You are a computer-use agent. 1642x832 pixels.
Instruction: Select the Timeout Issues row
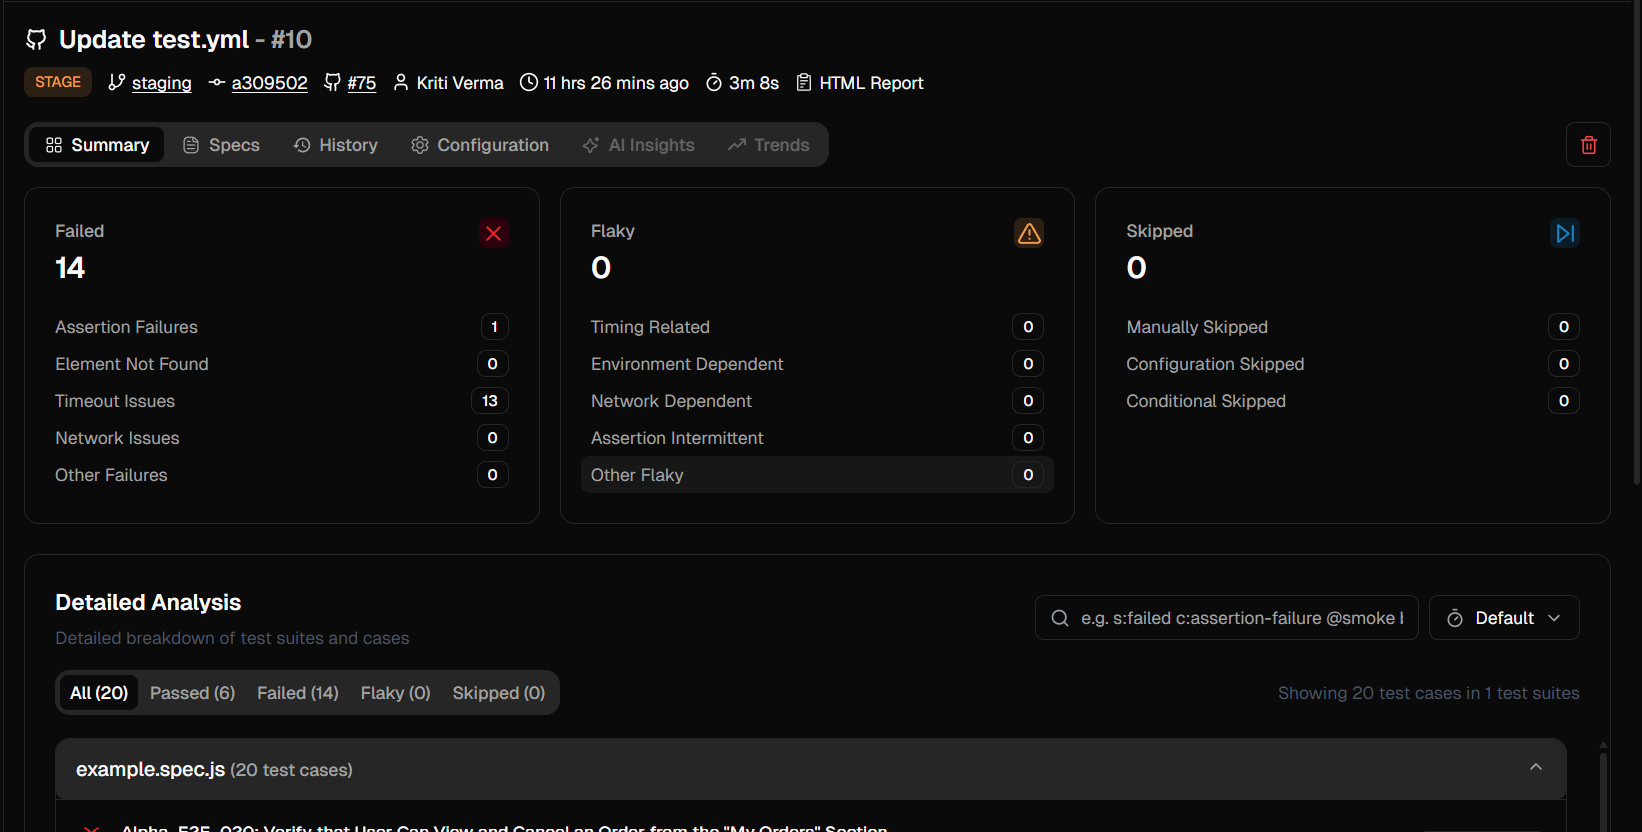pos(282,401)
